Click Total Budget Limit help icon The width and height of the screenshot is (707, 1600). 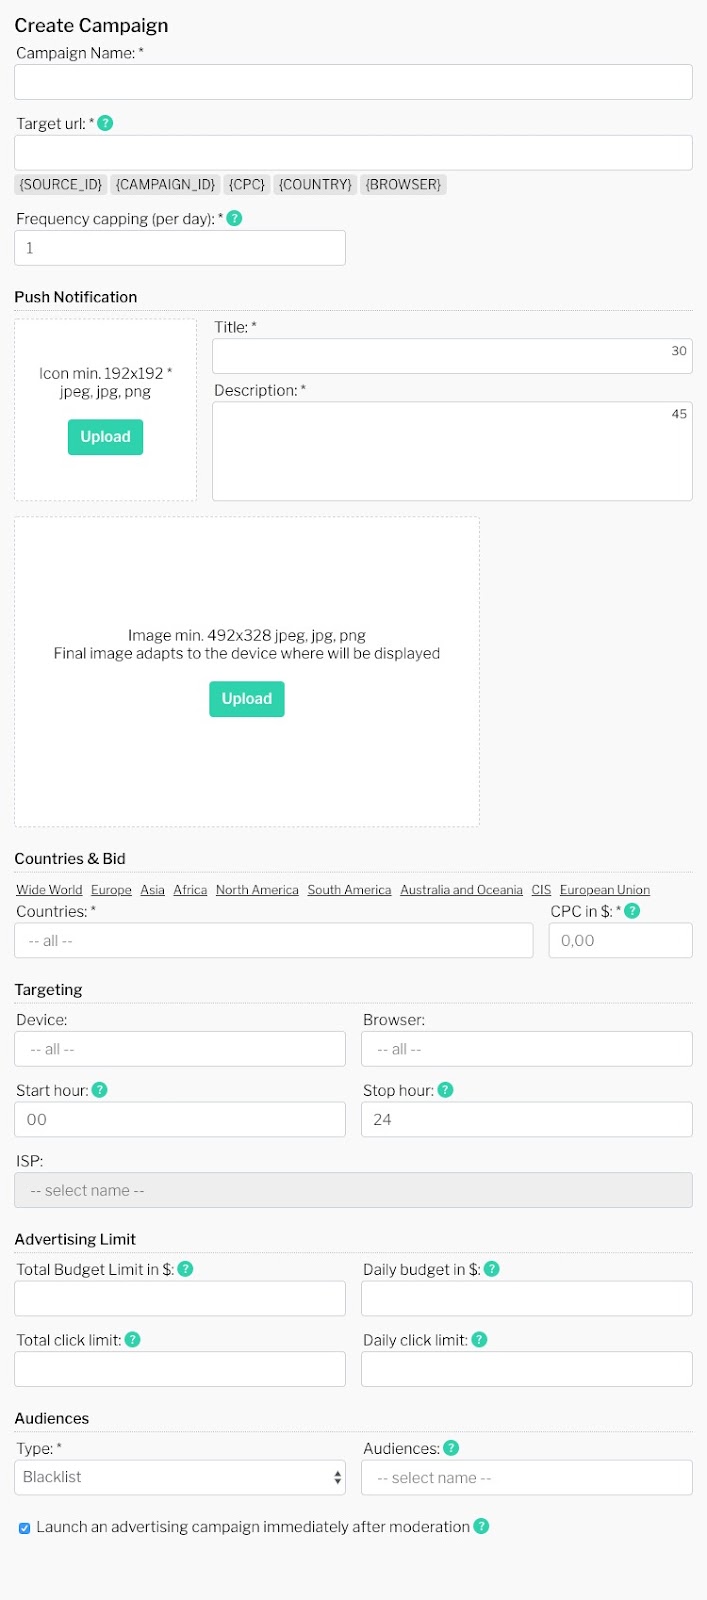pos(185,1269)
